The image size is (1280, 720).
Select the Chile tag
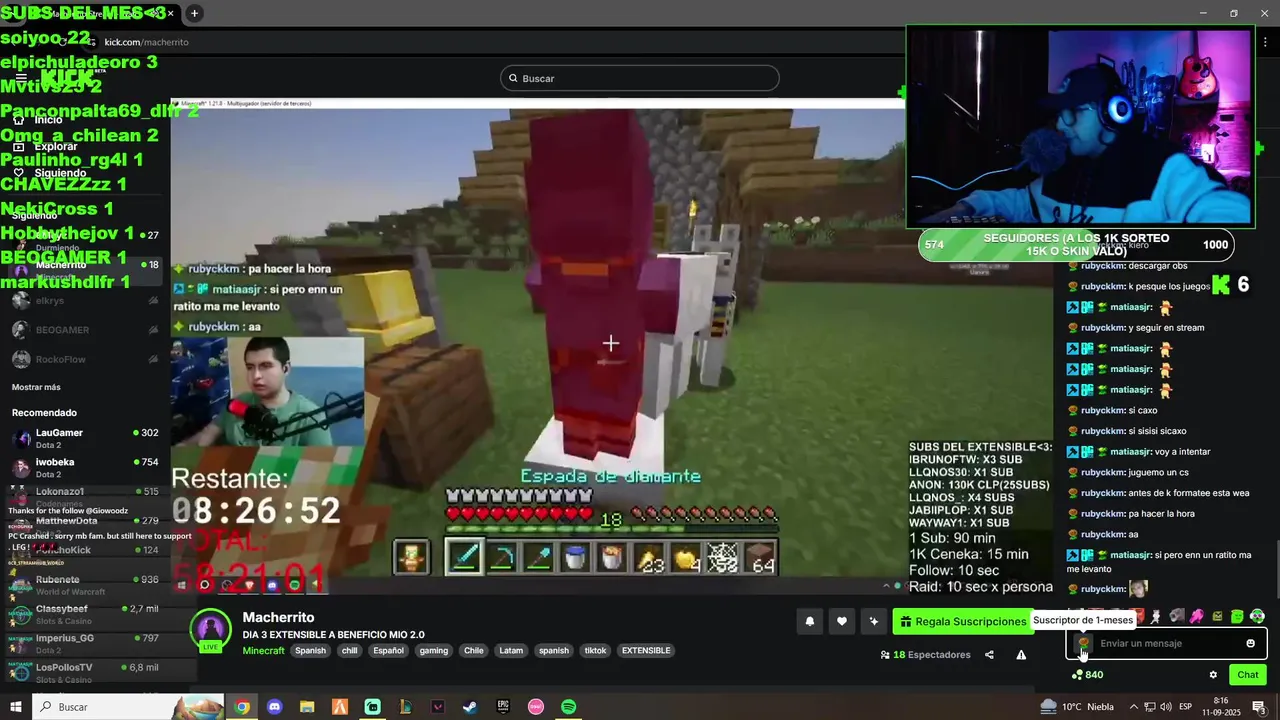click(474, 650)
